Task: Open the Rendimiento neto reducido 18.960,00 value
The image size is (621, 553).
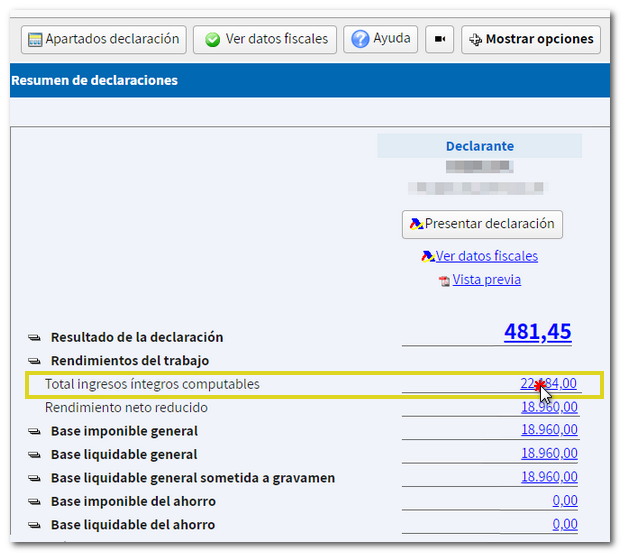Action: pyautogui.click(x=548, y=407)
